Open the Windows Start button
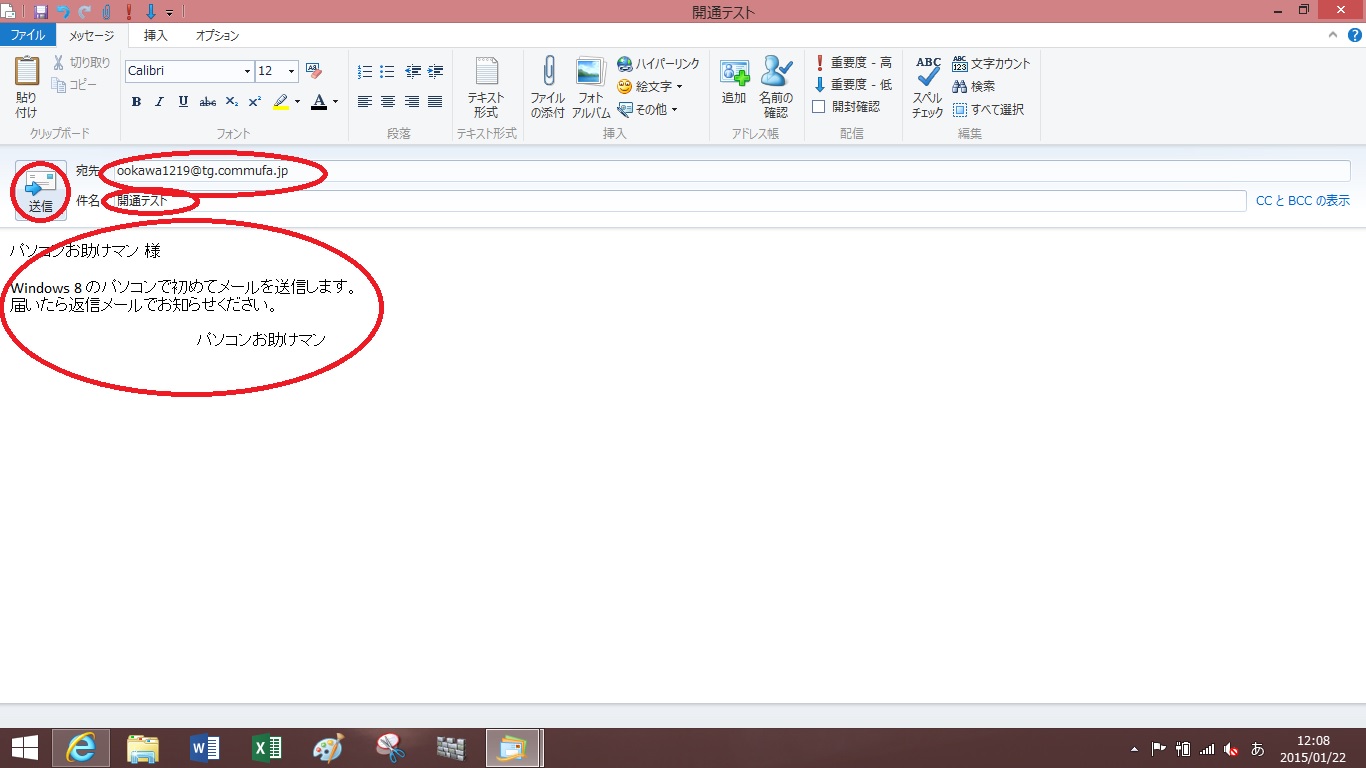1366x768 pixels. pyautogui.click(x=24, y=748)
